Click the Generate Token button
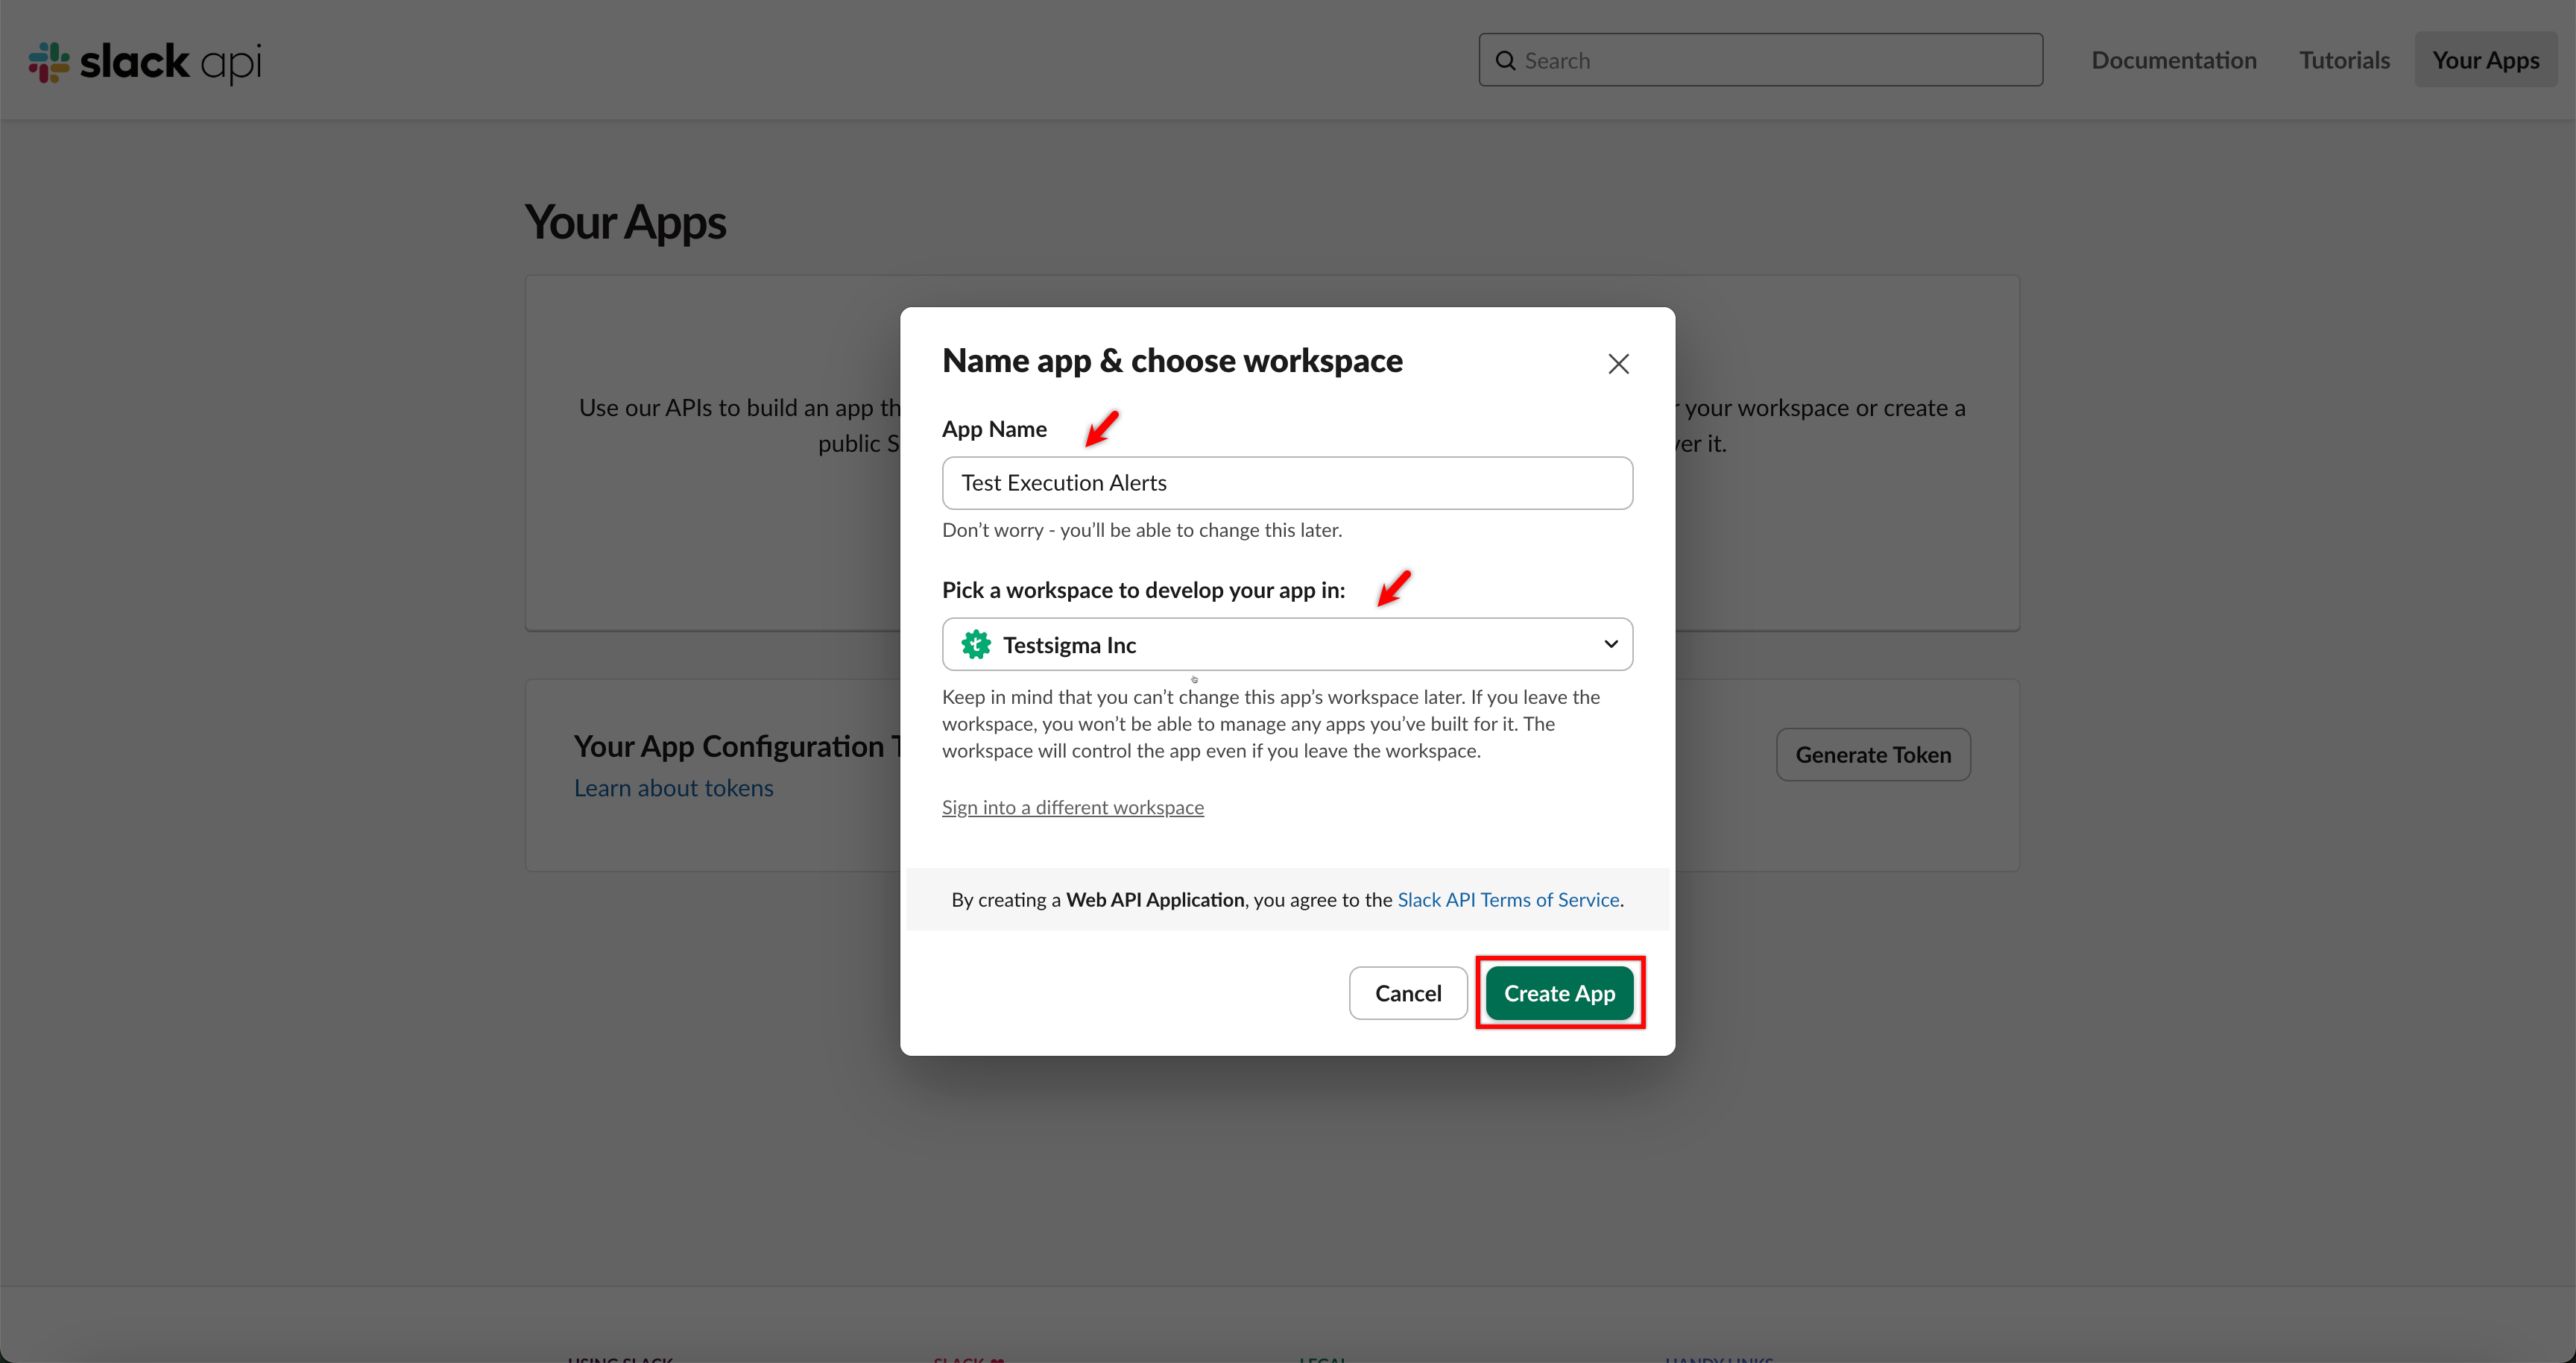 (x=1873, y=754)
